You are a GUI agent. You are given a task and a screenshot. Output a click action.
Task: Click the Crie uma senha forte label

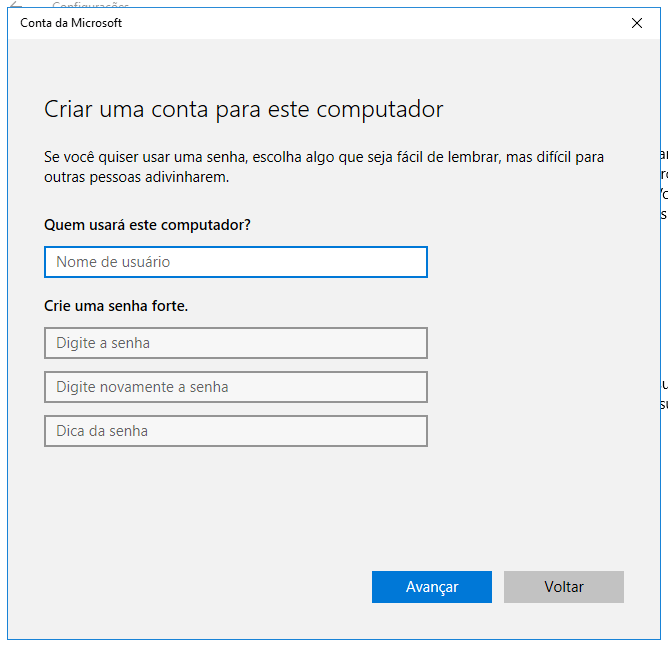coord(116,306)
